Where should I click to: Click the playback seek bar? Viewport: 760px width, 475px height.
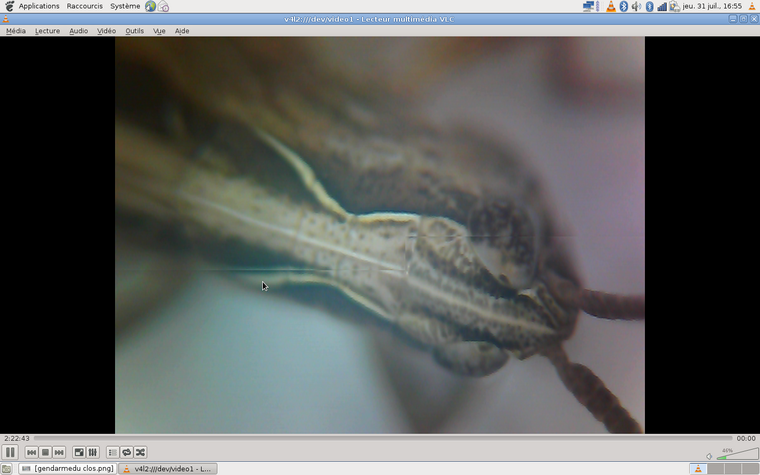(x=380, y=438)
